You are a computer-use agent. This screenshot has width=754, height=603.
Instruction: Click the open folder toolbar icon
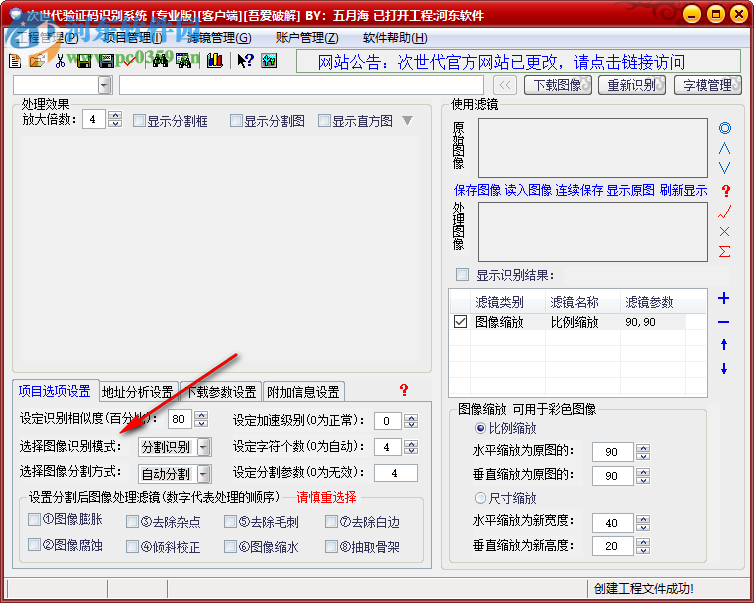click(x=37, y=61)
